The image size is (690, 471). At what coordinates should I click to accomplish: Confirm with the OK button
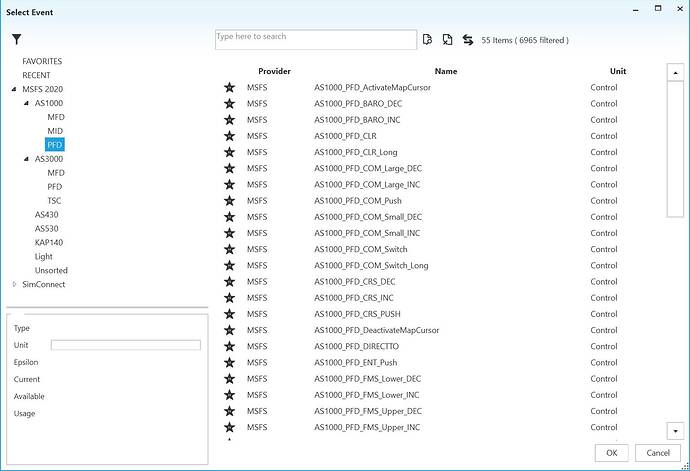(612, 453)
